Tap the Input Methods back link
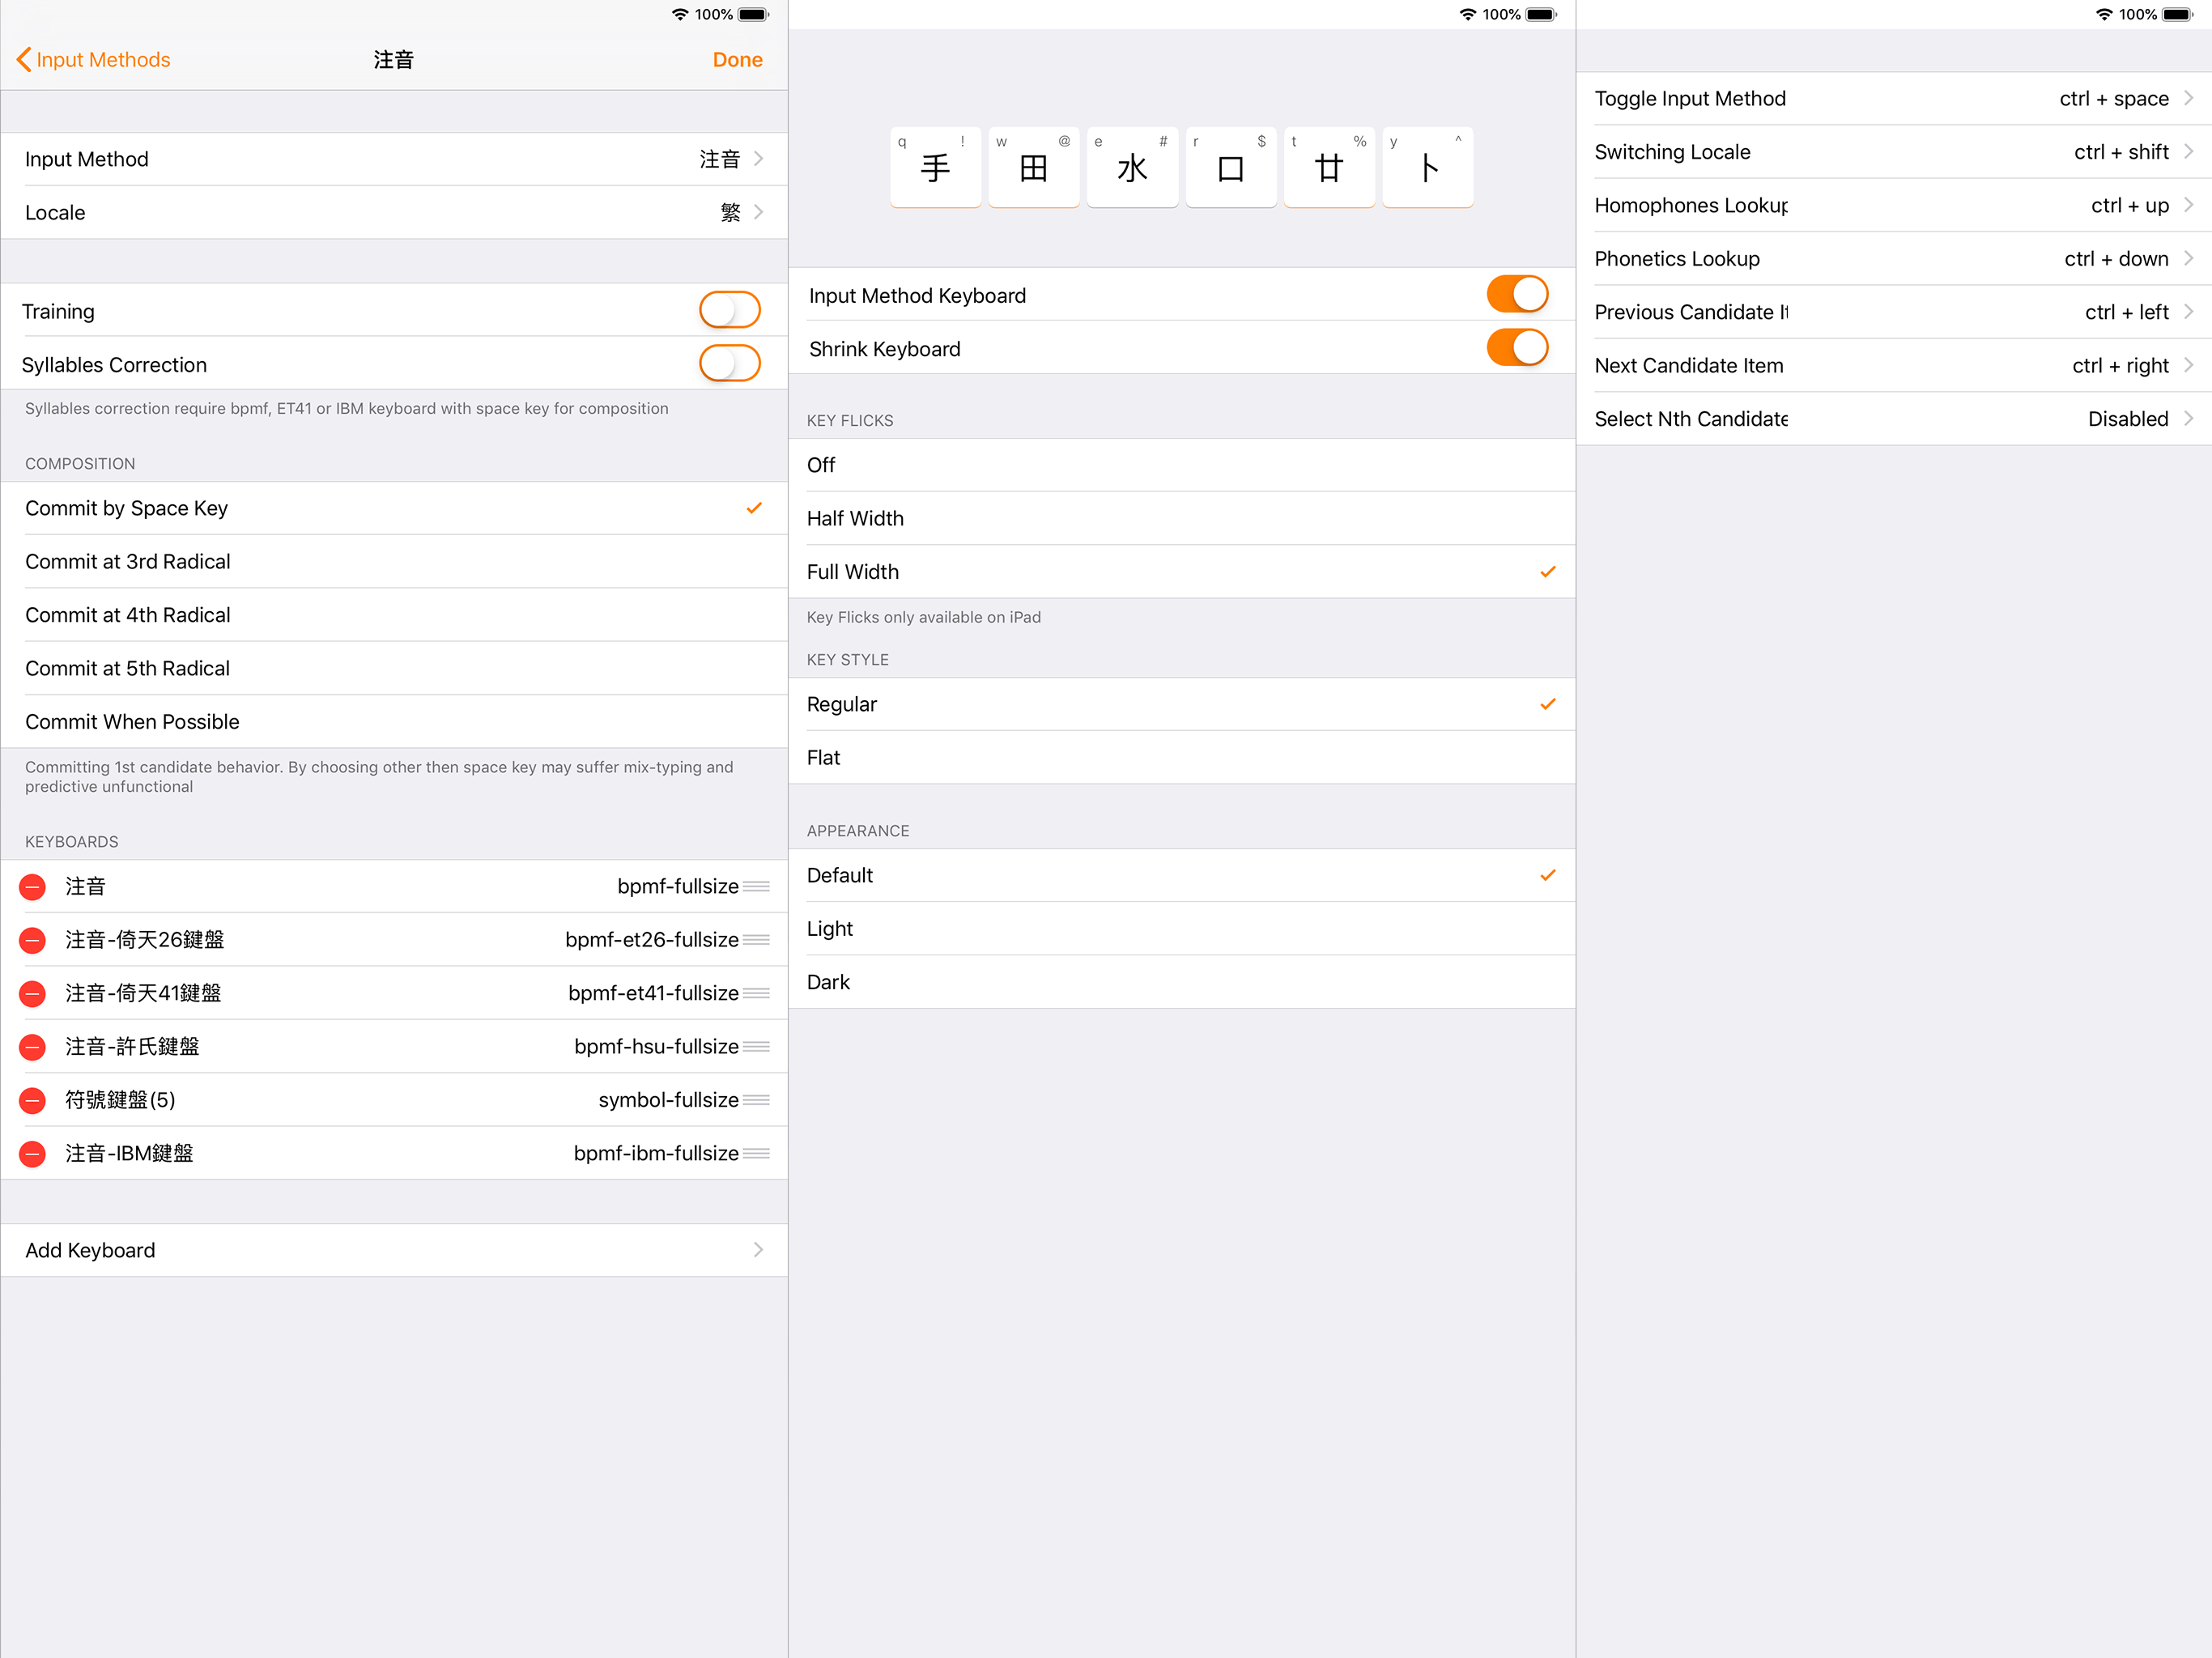 click(103, 60)
